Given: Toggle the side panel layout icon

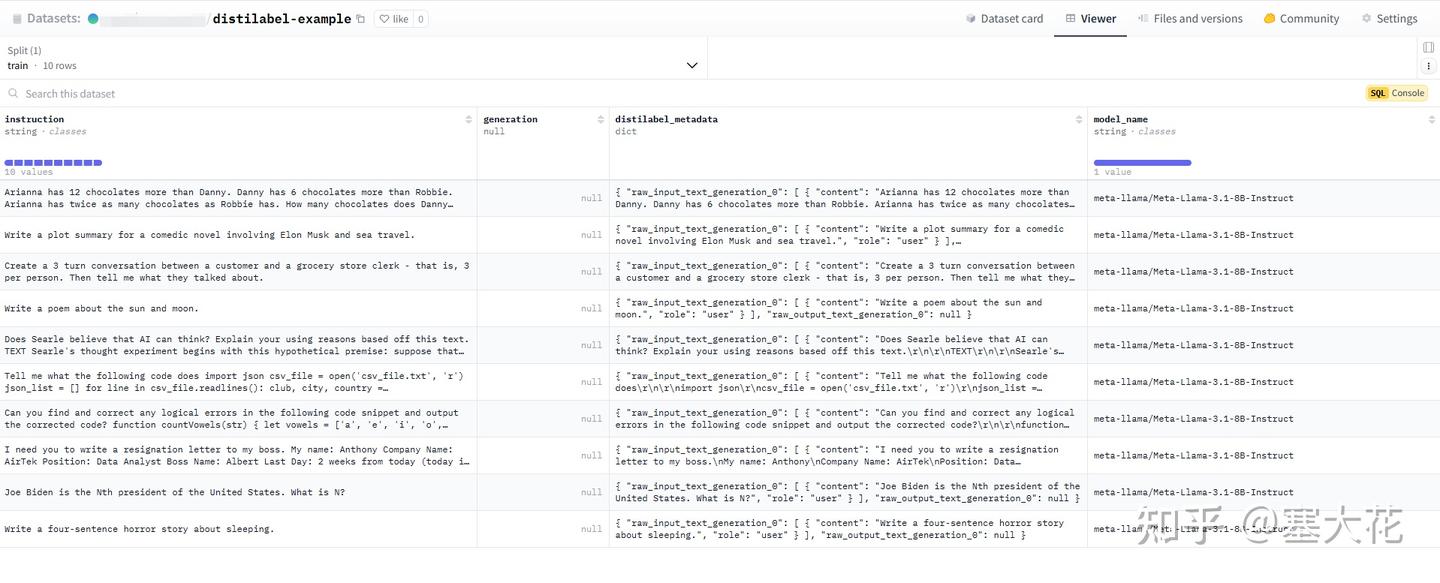Looking at the screenshot, I should (x=1428, y=47).
